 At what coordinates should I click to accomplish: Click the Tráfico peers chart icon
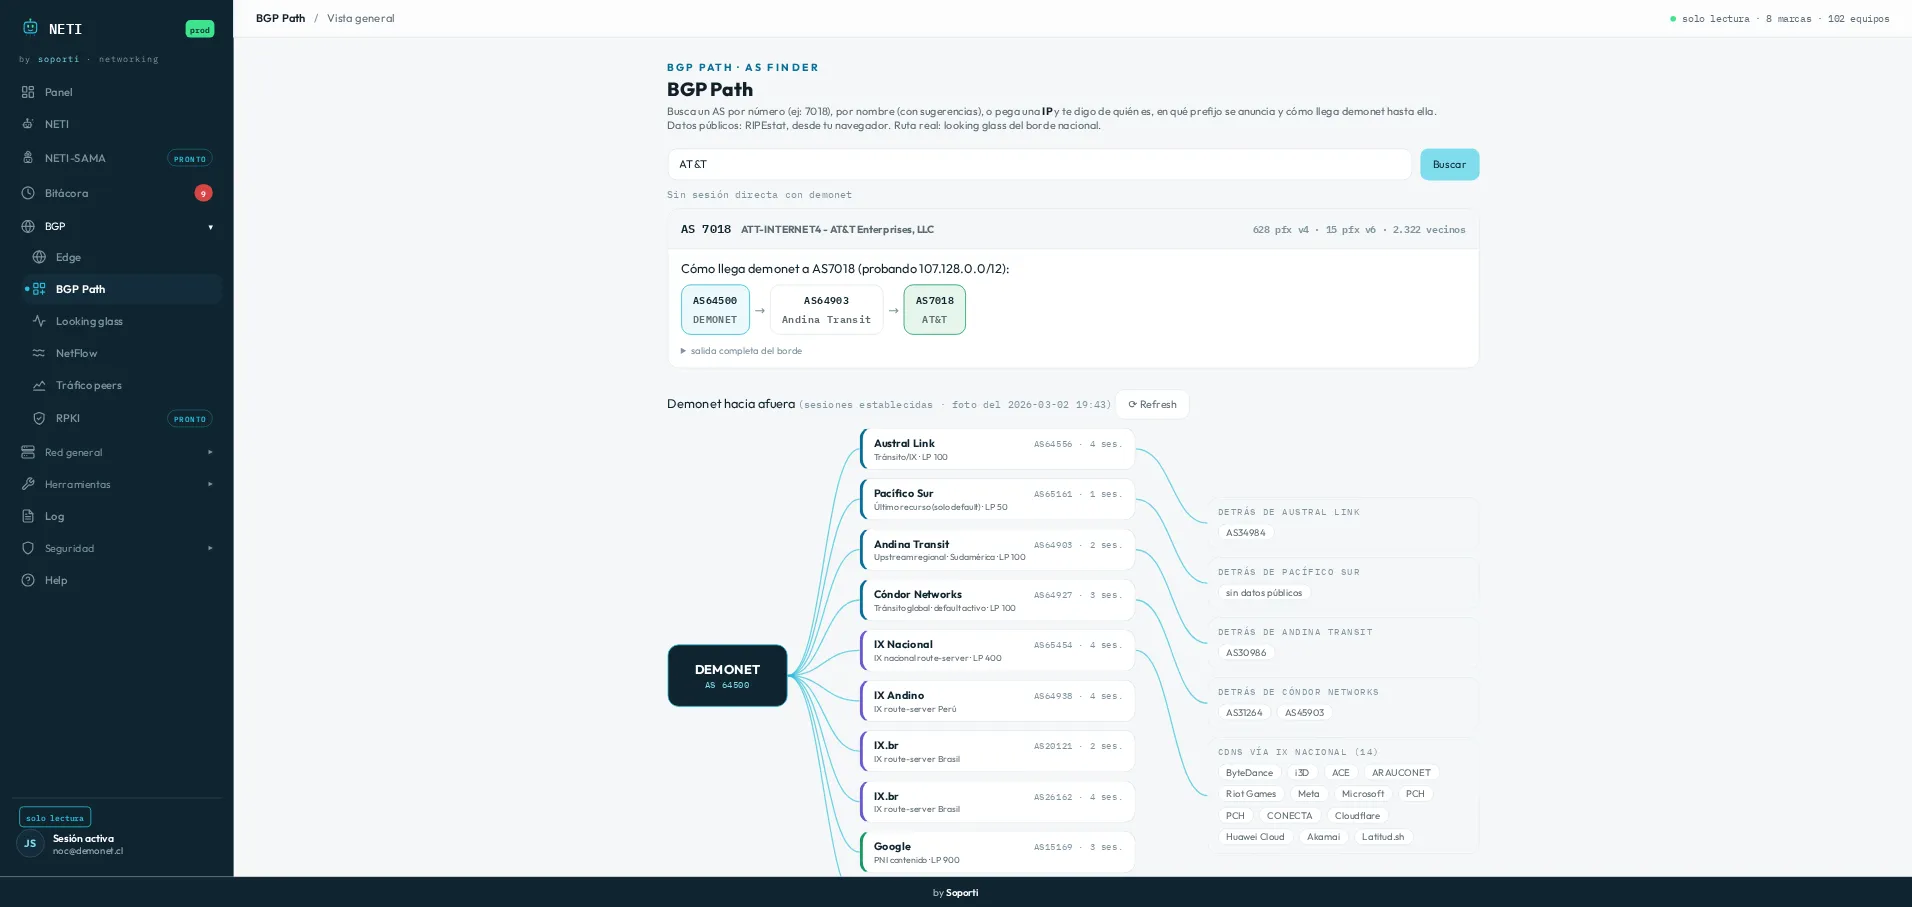pos(39,385)
